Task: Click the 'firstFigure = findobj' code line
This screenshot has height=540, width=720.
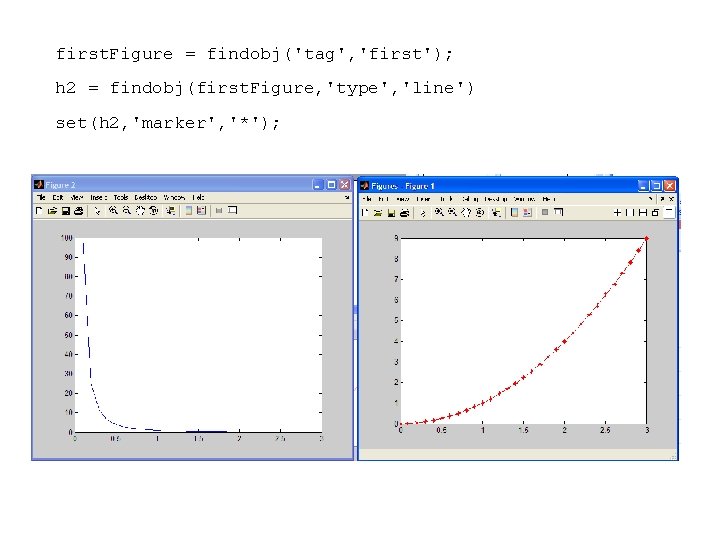Action: 254,54
